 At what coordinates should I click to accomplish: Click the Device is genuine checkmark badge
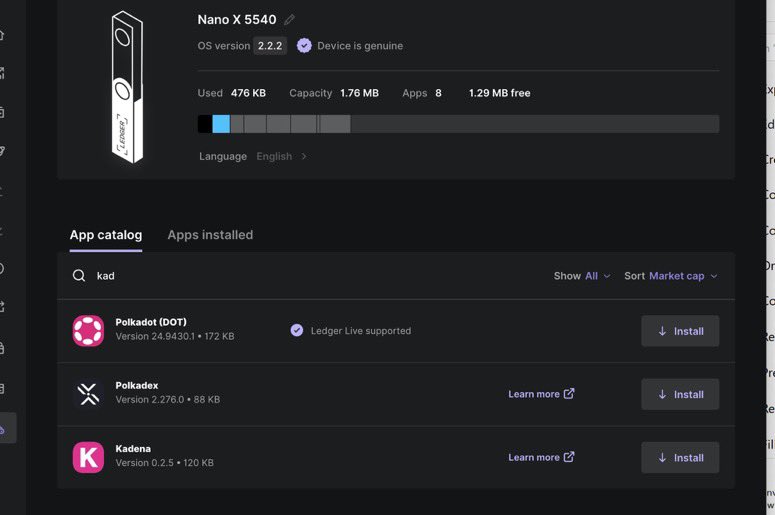coord(304,46)
